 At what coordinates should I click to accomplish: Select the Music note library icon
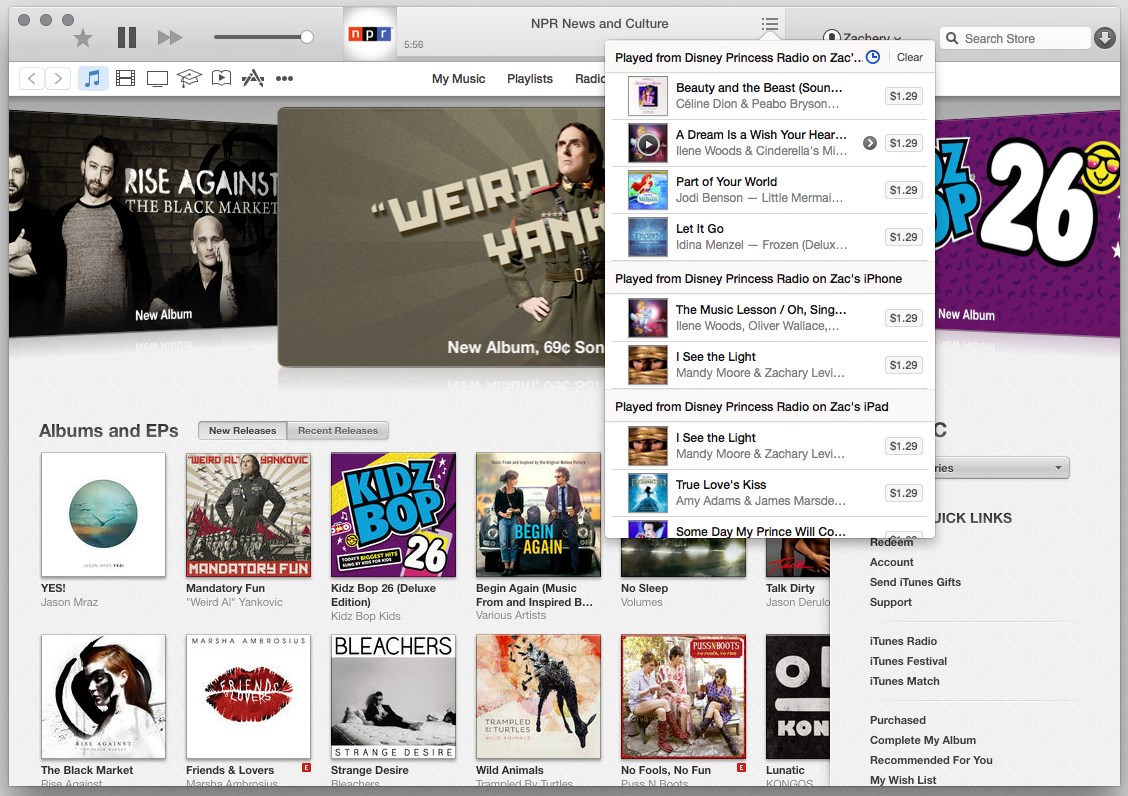tap(93, 78)
